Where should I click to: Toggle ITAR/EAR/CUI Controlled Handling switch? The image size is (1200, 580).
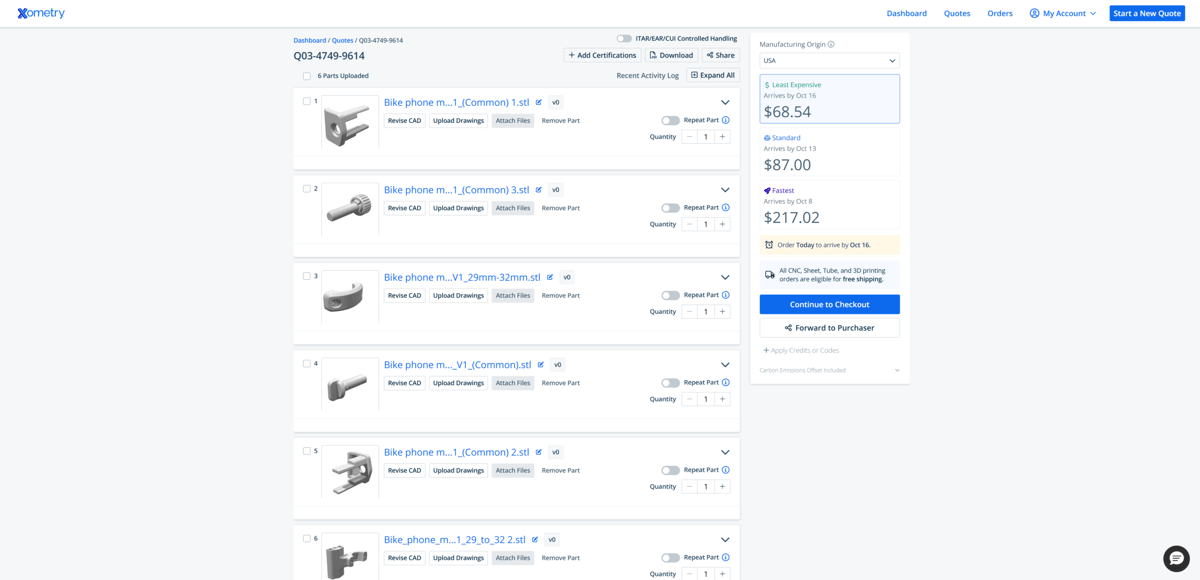[624, 39]
